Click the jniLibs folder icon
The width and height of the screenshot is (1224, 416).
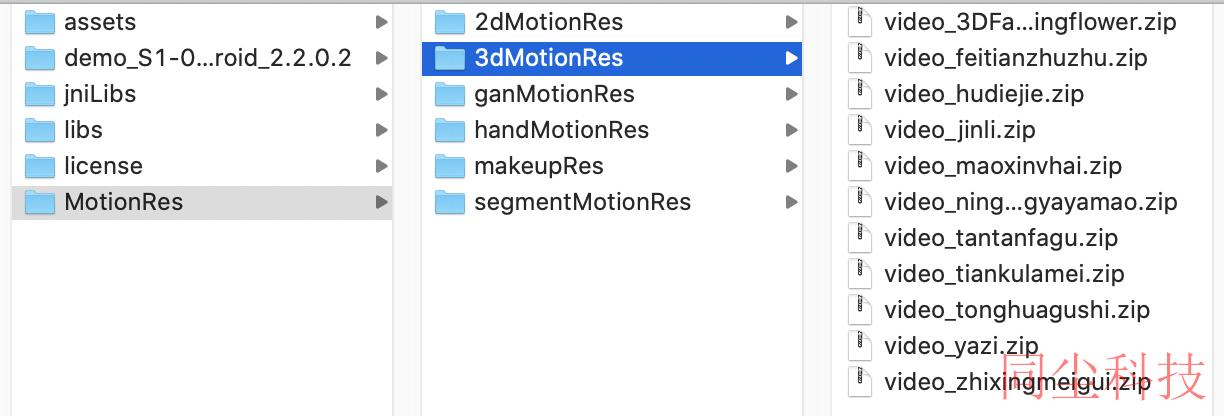pos(39,94)
